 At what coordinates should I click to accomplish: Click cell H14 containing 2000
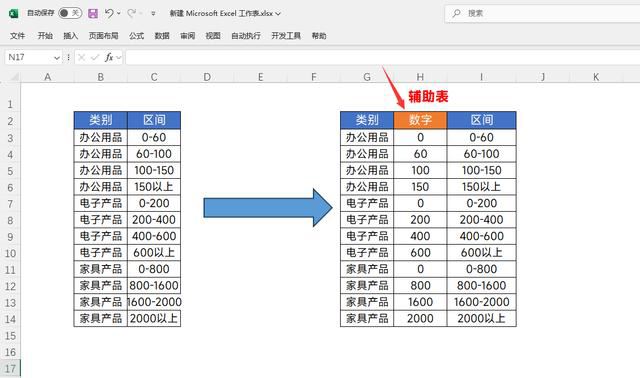coord(420,318)
